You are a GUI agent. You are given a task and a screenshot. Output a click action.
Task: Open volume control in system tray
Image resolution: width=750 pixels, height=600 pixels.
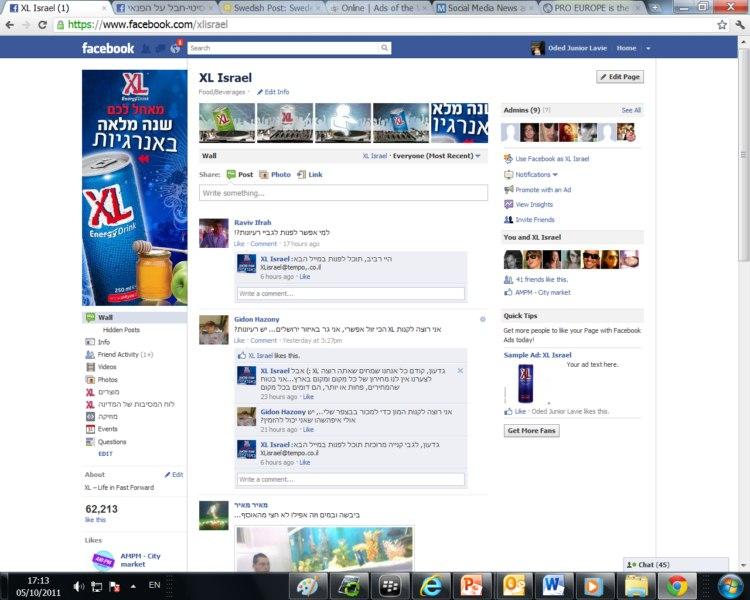(79, 586)
